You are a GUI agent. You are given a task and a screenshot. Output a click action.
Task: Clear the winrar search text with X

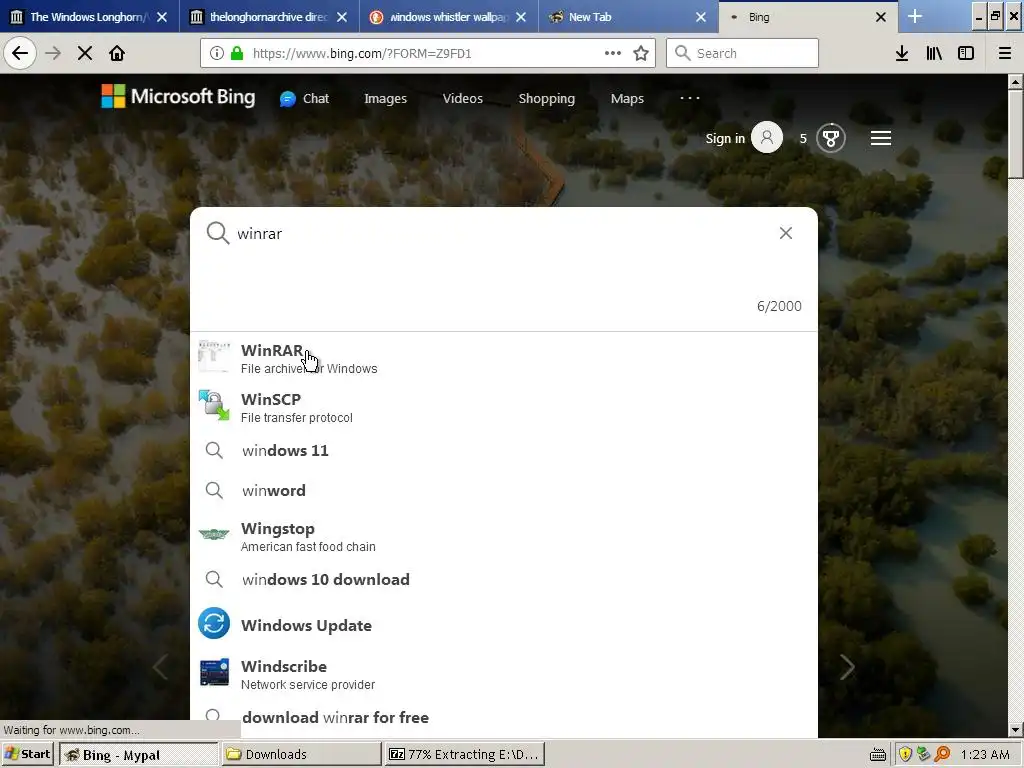click(786, 233)
